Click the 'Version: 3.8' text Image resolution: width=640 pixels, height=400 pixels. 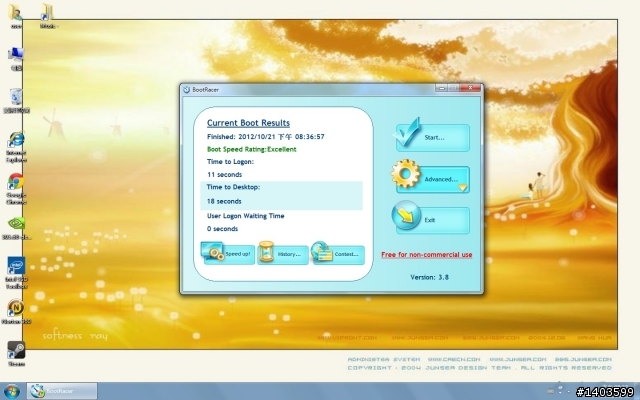click(429, 277)
